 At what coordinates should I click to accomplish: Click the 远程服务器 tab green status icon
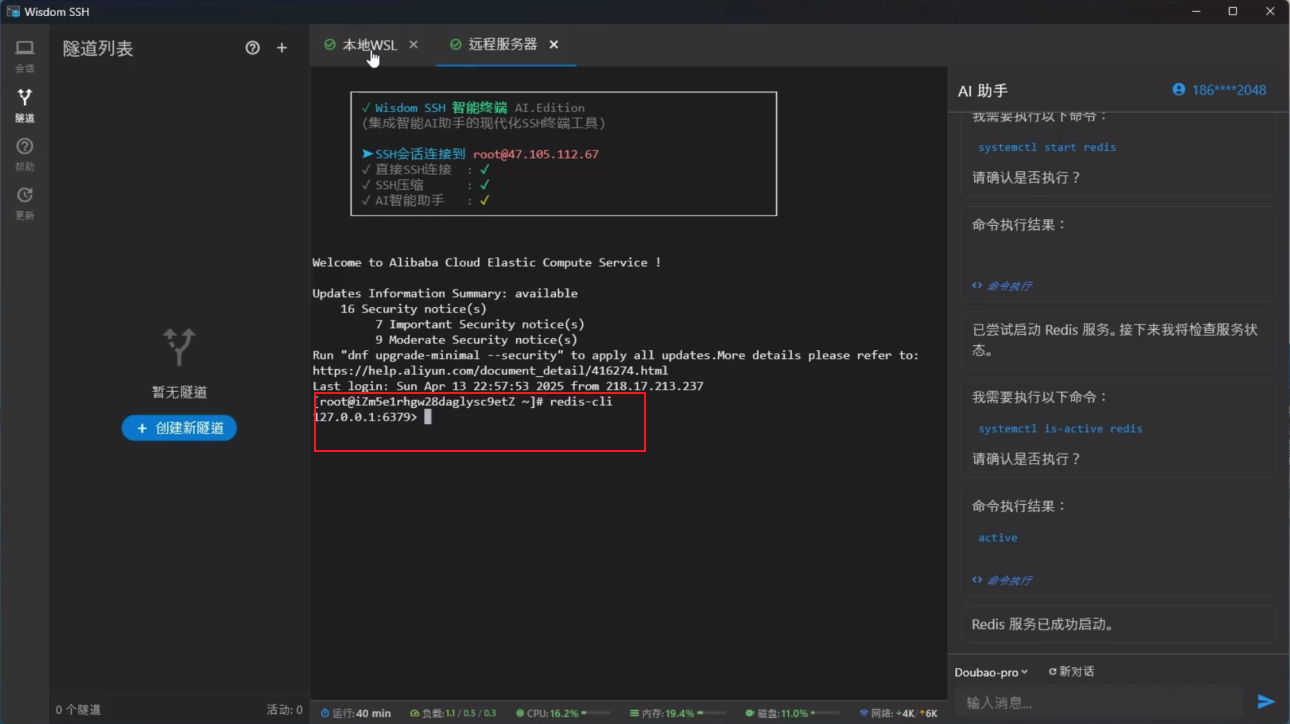456,45
